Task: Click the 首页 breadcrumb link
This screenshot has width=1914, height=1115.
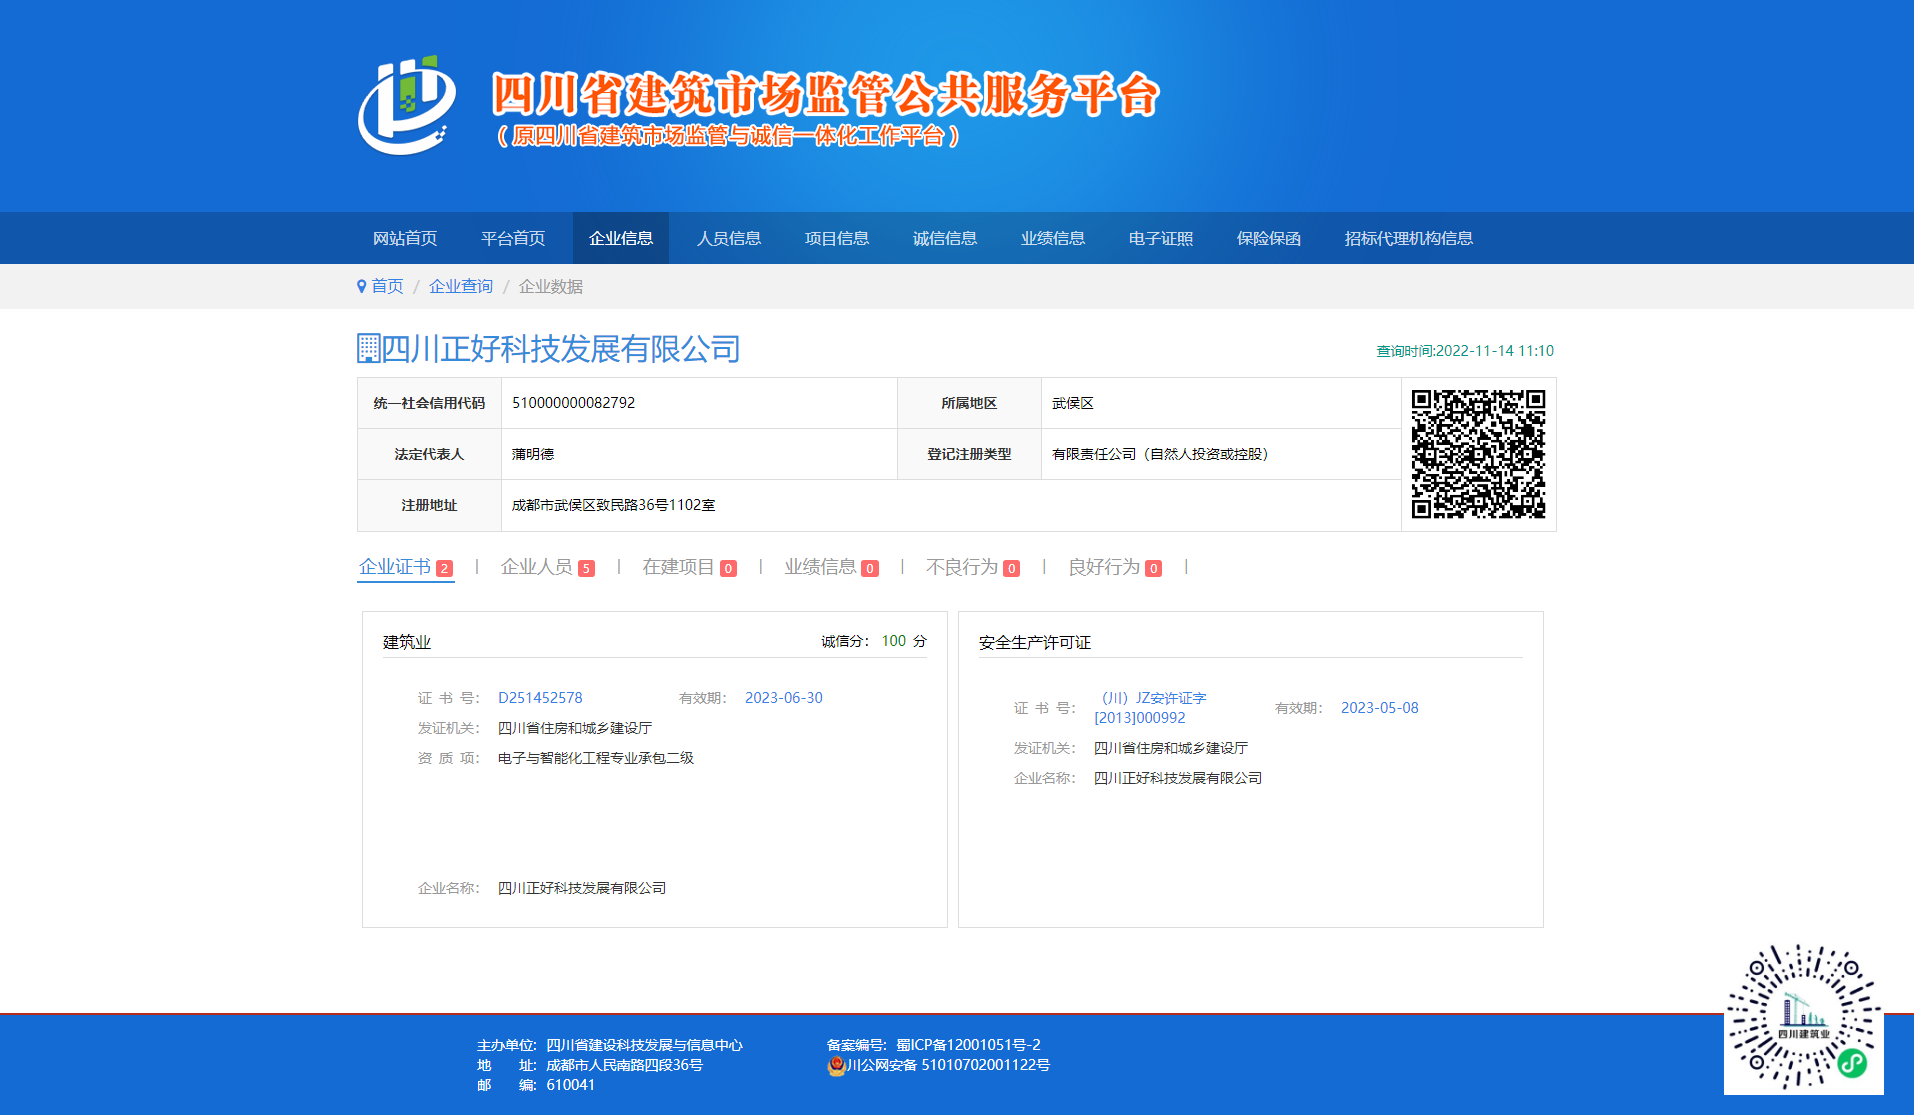Action: pyautogui.click(x=387, y=287)
